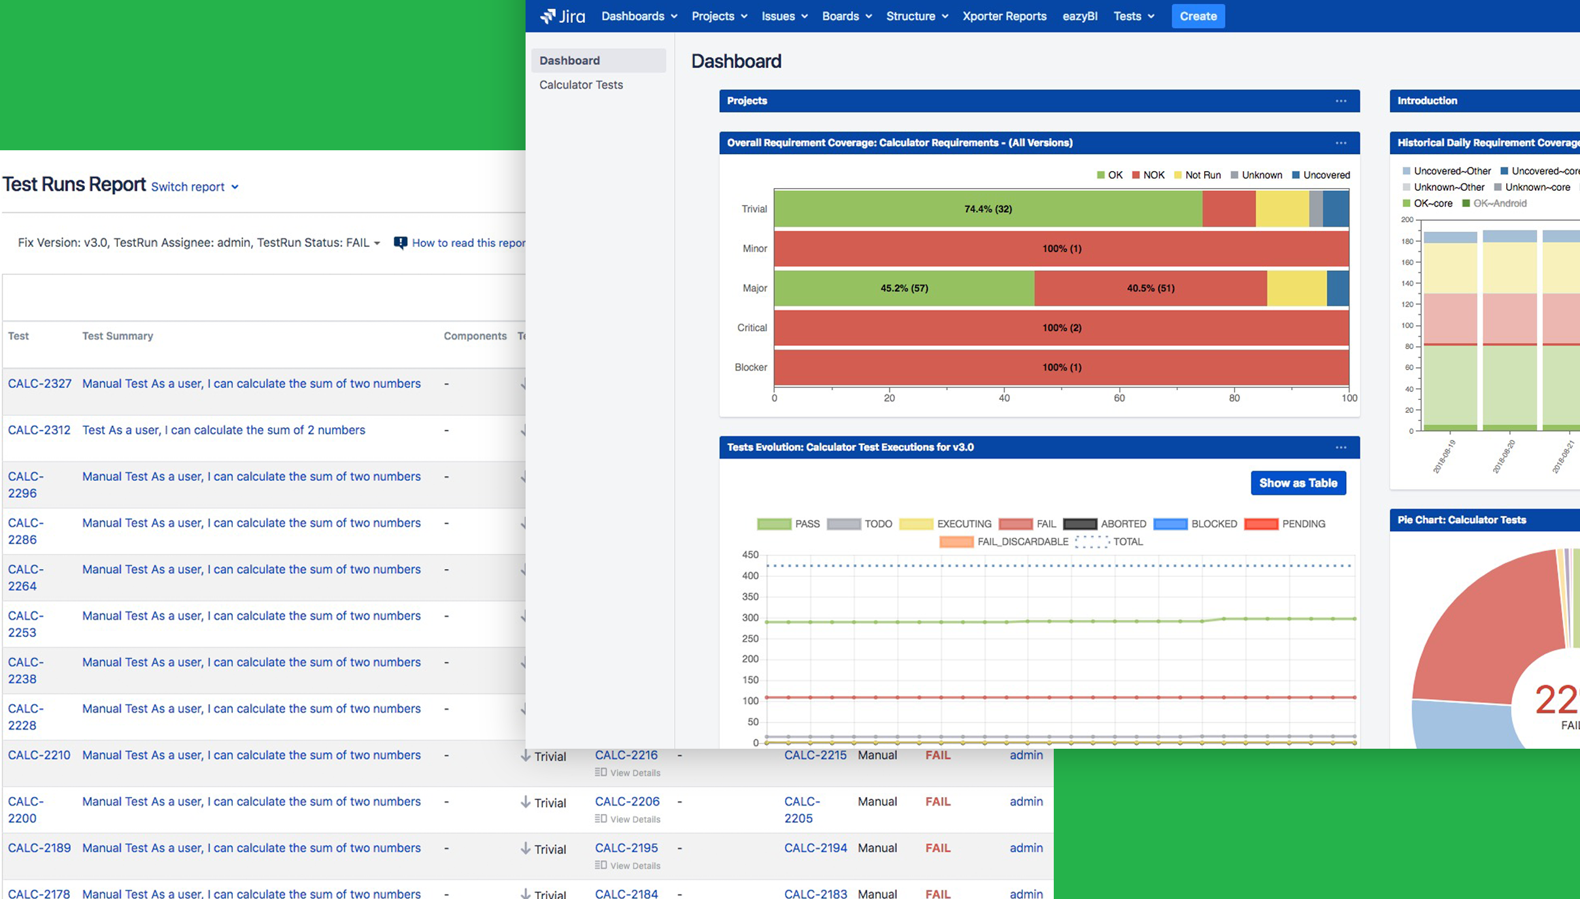Click the 'How to read this report' speech icon
Image resolution: width=1580 pixels, height=899 pixels.
(400, 243)
